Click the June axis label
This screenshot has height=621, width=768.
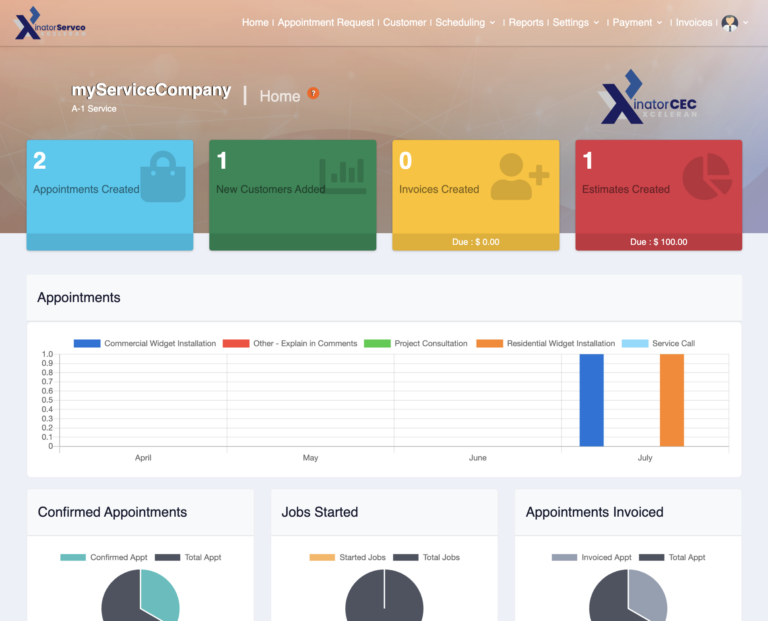pos(478,457)
